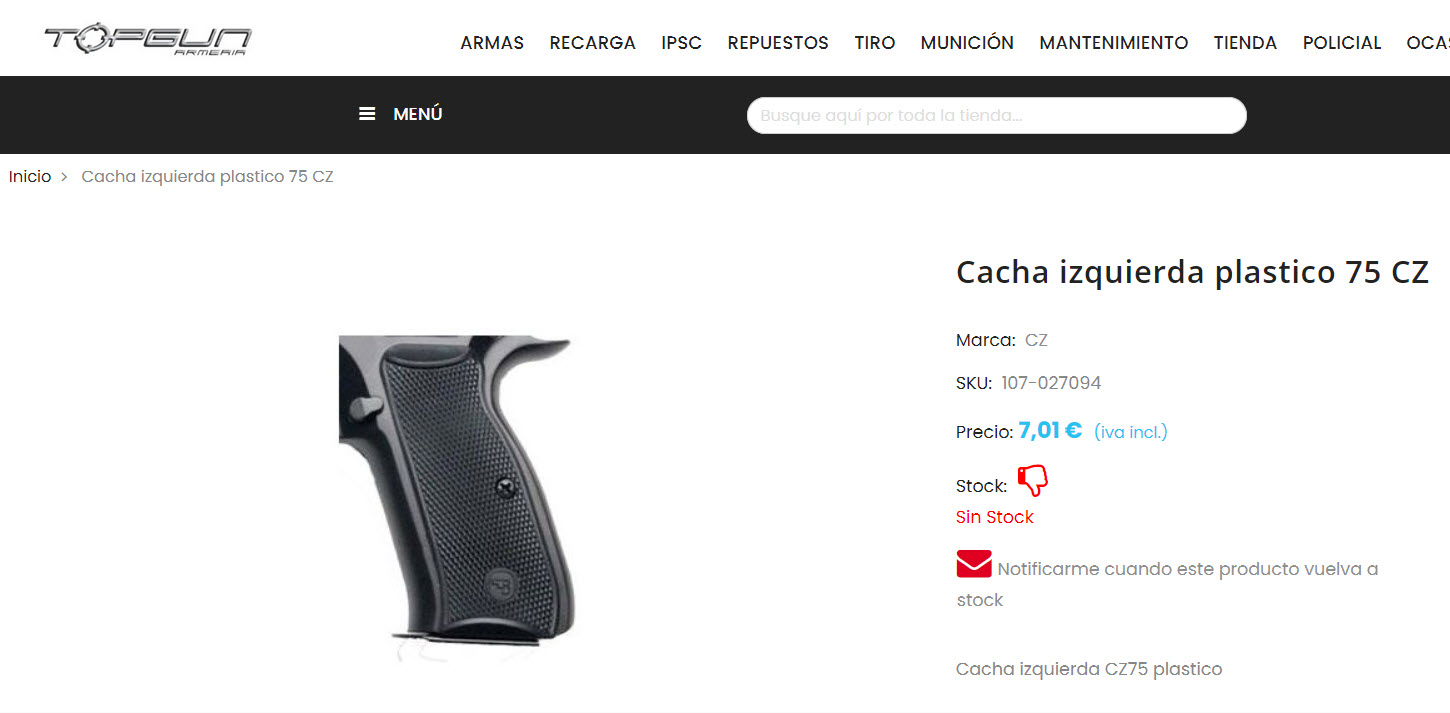
Task: Click the CZ brand link
Action: [x=1036, y=340]
